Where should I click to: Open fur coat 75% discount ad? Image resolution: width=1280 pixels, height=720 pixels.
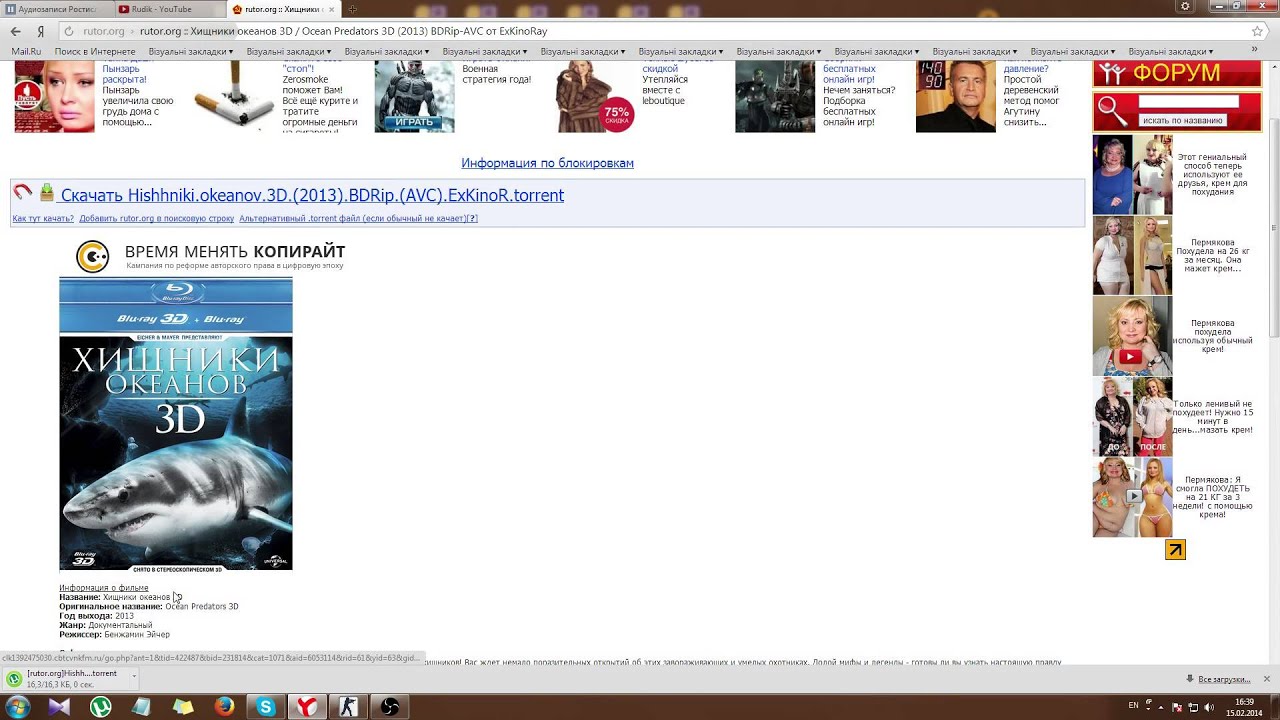(x=595, y=96)
